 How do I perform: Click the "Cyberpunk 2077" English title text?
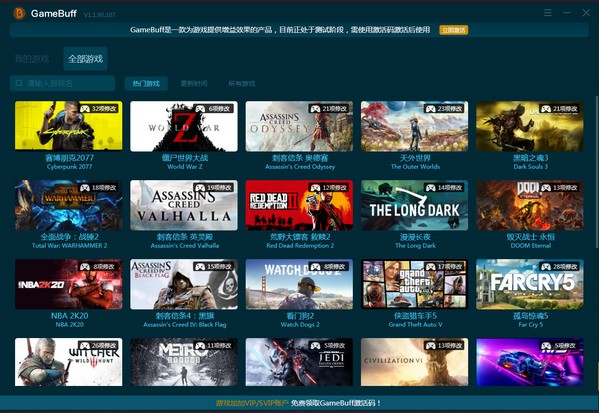coord(69,167)
